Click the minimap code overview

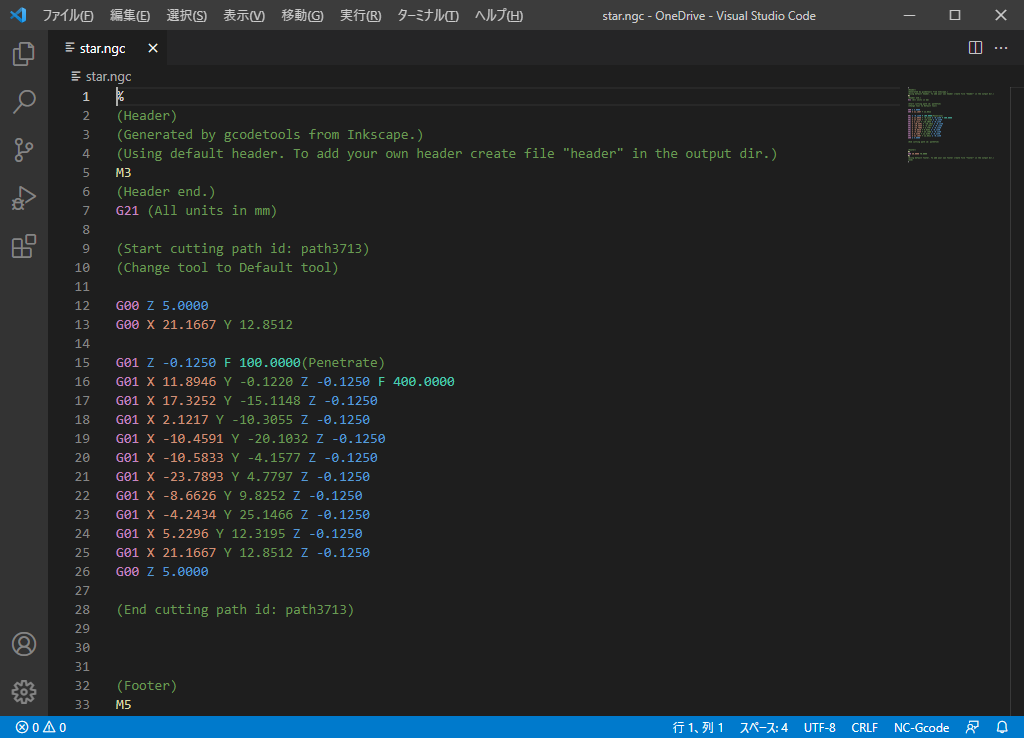951,123
